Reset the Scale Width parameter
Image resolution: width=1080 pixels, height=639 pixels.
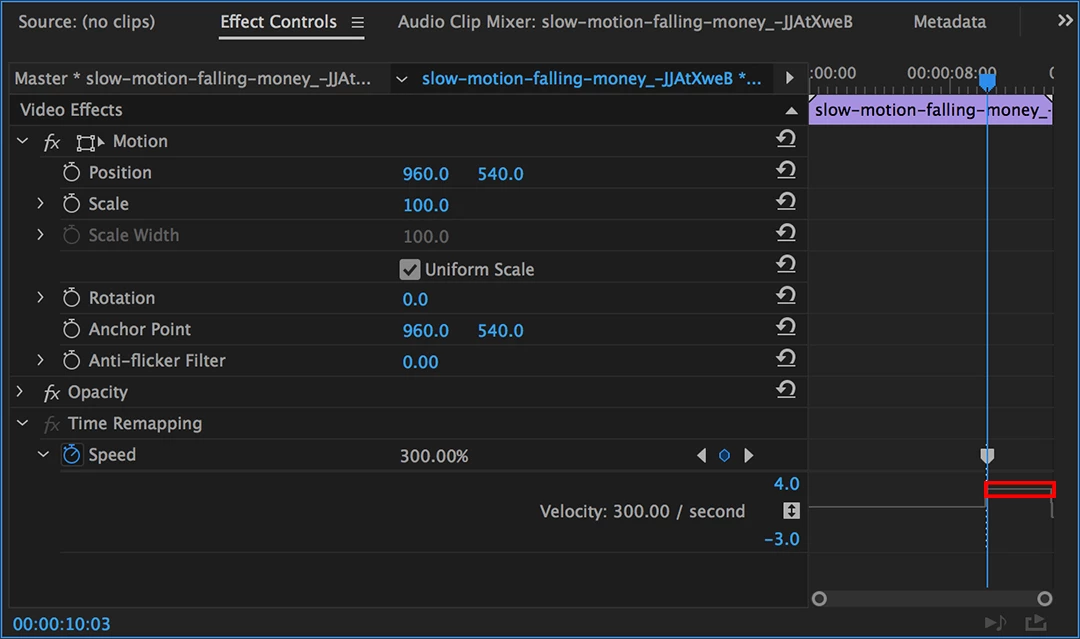(786, 233)
